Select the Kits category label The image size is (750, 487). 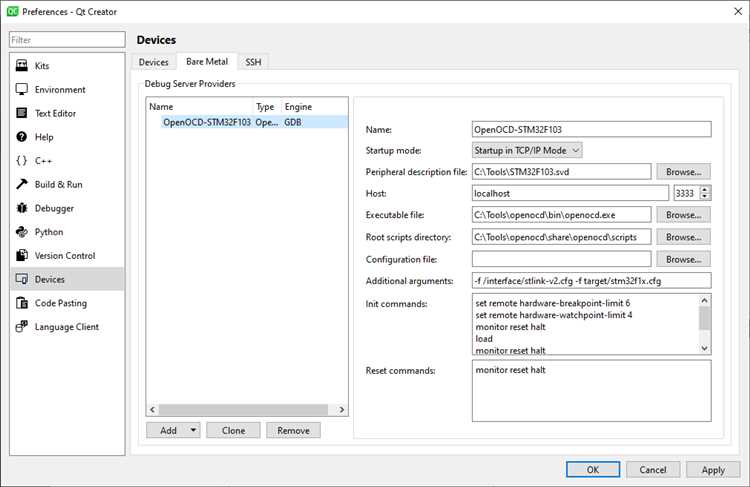point(42,66)
